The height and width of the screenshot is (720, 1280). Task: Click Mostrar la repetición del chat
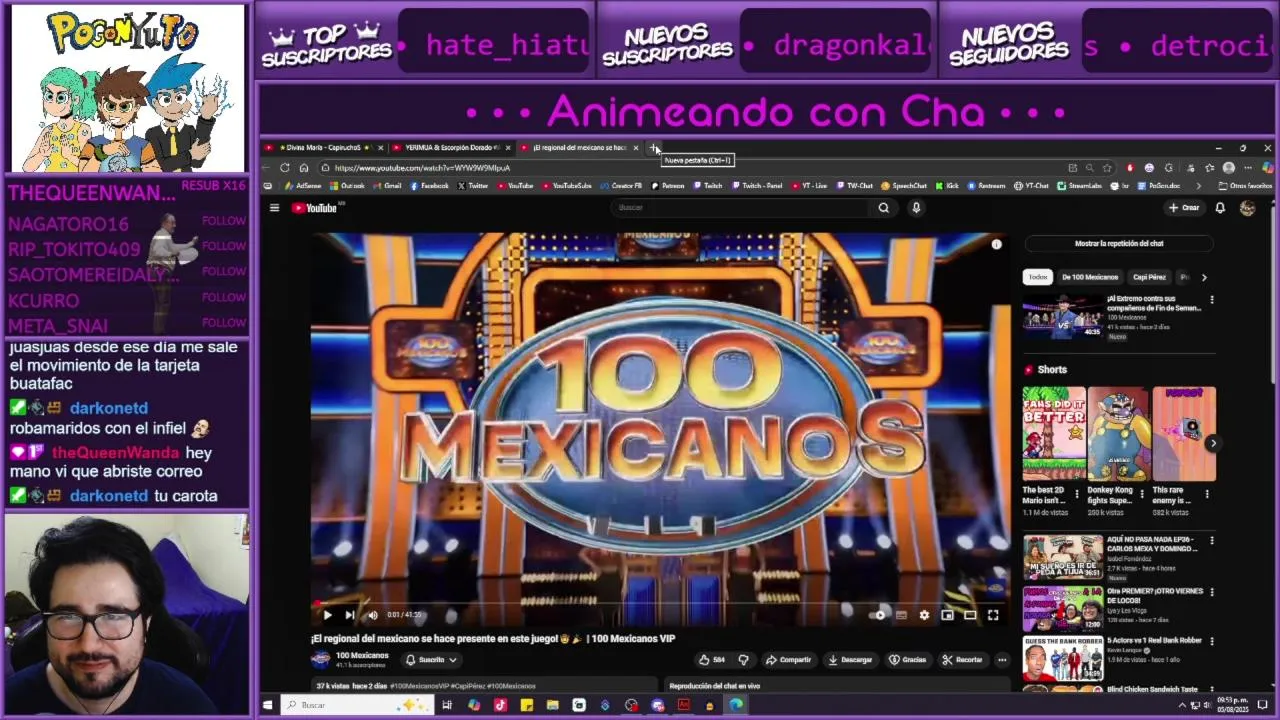tap(1119, 244)
